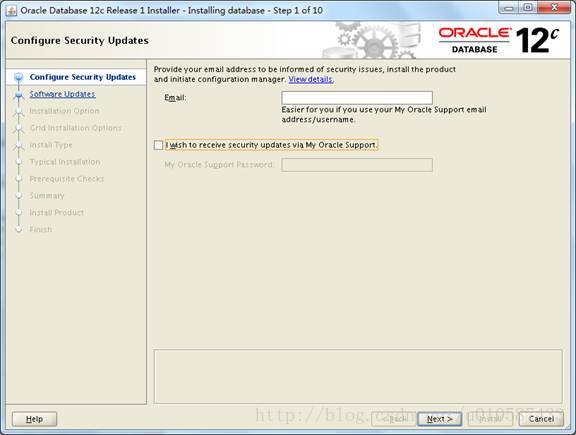576x435 pixels.
Task: Click the greyed-out Install button
Action: (x=490, y=419)
